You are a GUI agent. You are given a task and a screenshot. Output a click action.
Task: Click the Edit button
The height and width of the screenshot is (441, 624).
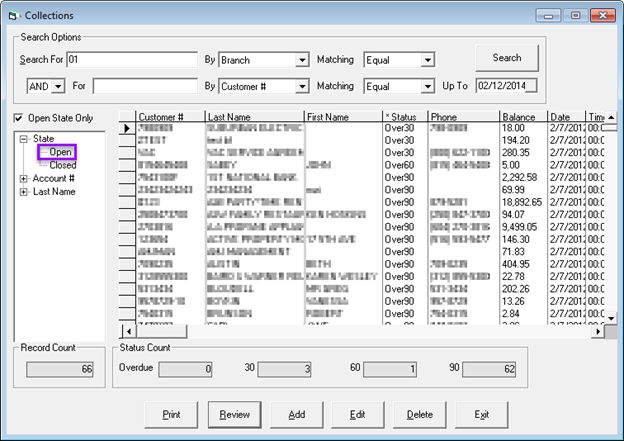(358, 415)
